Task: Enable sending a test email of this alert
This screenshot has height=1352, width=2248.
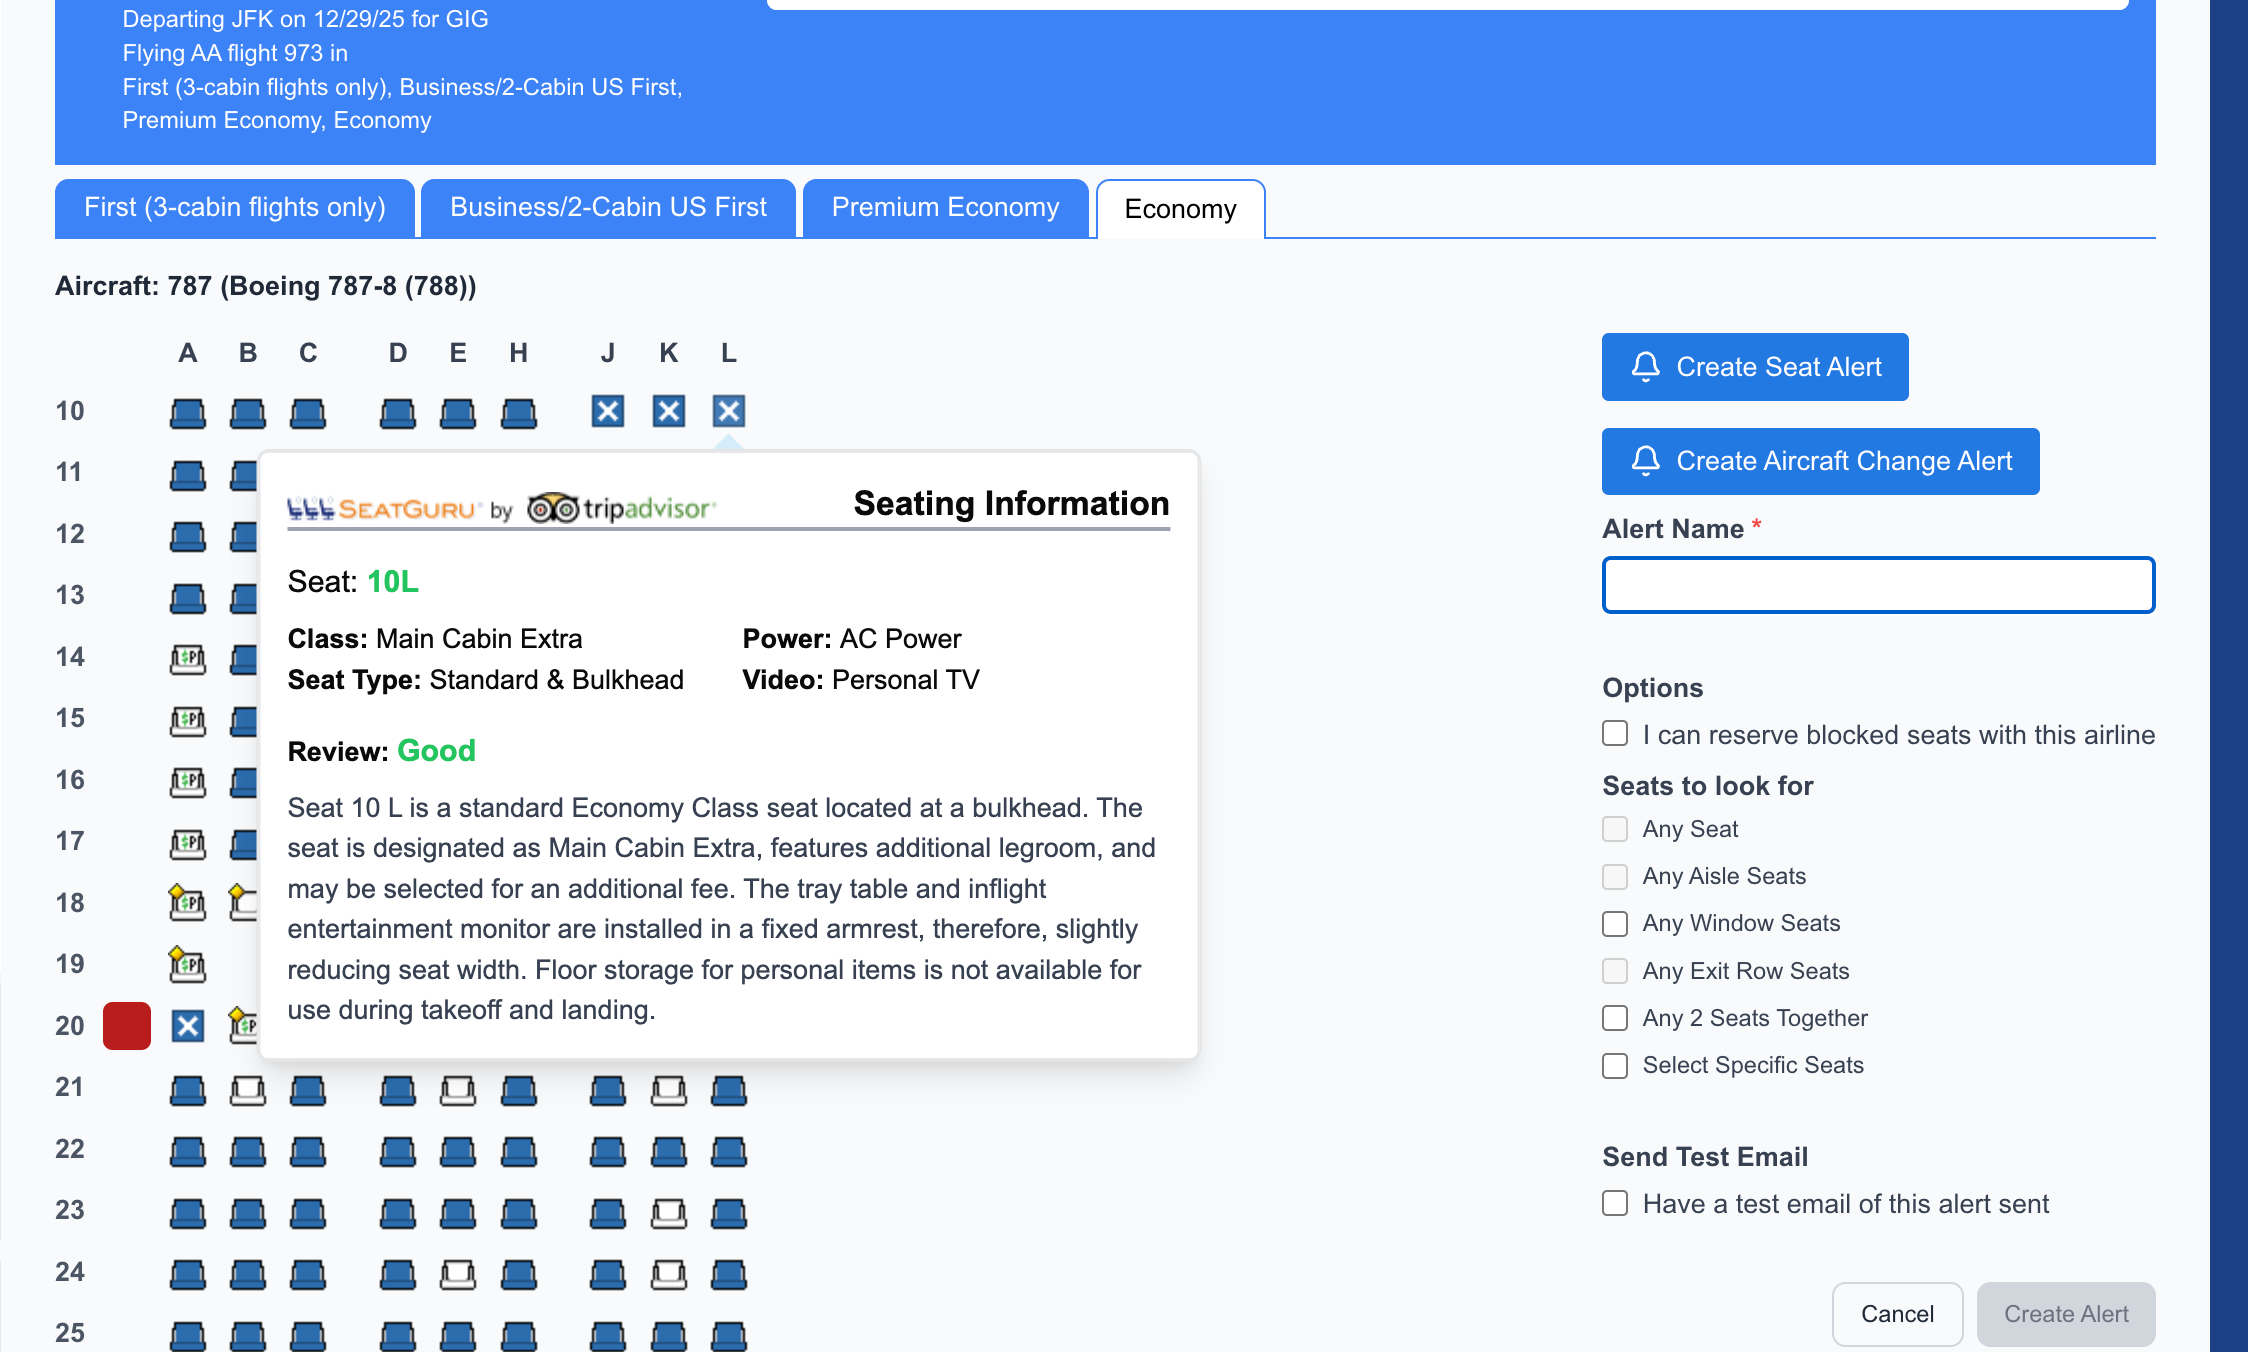Action: click(x=1614, y=1204)
